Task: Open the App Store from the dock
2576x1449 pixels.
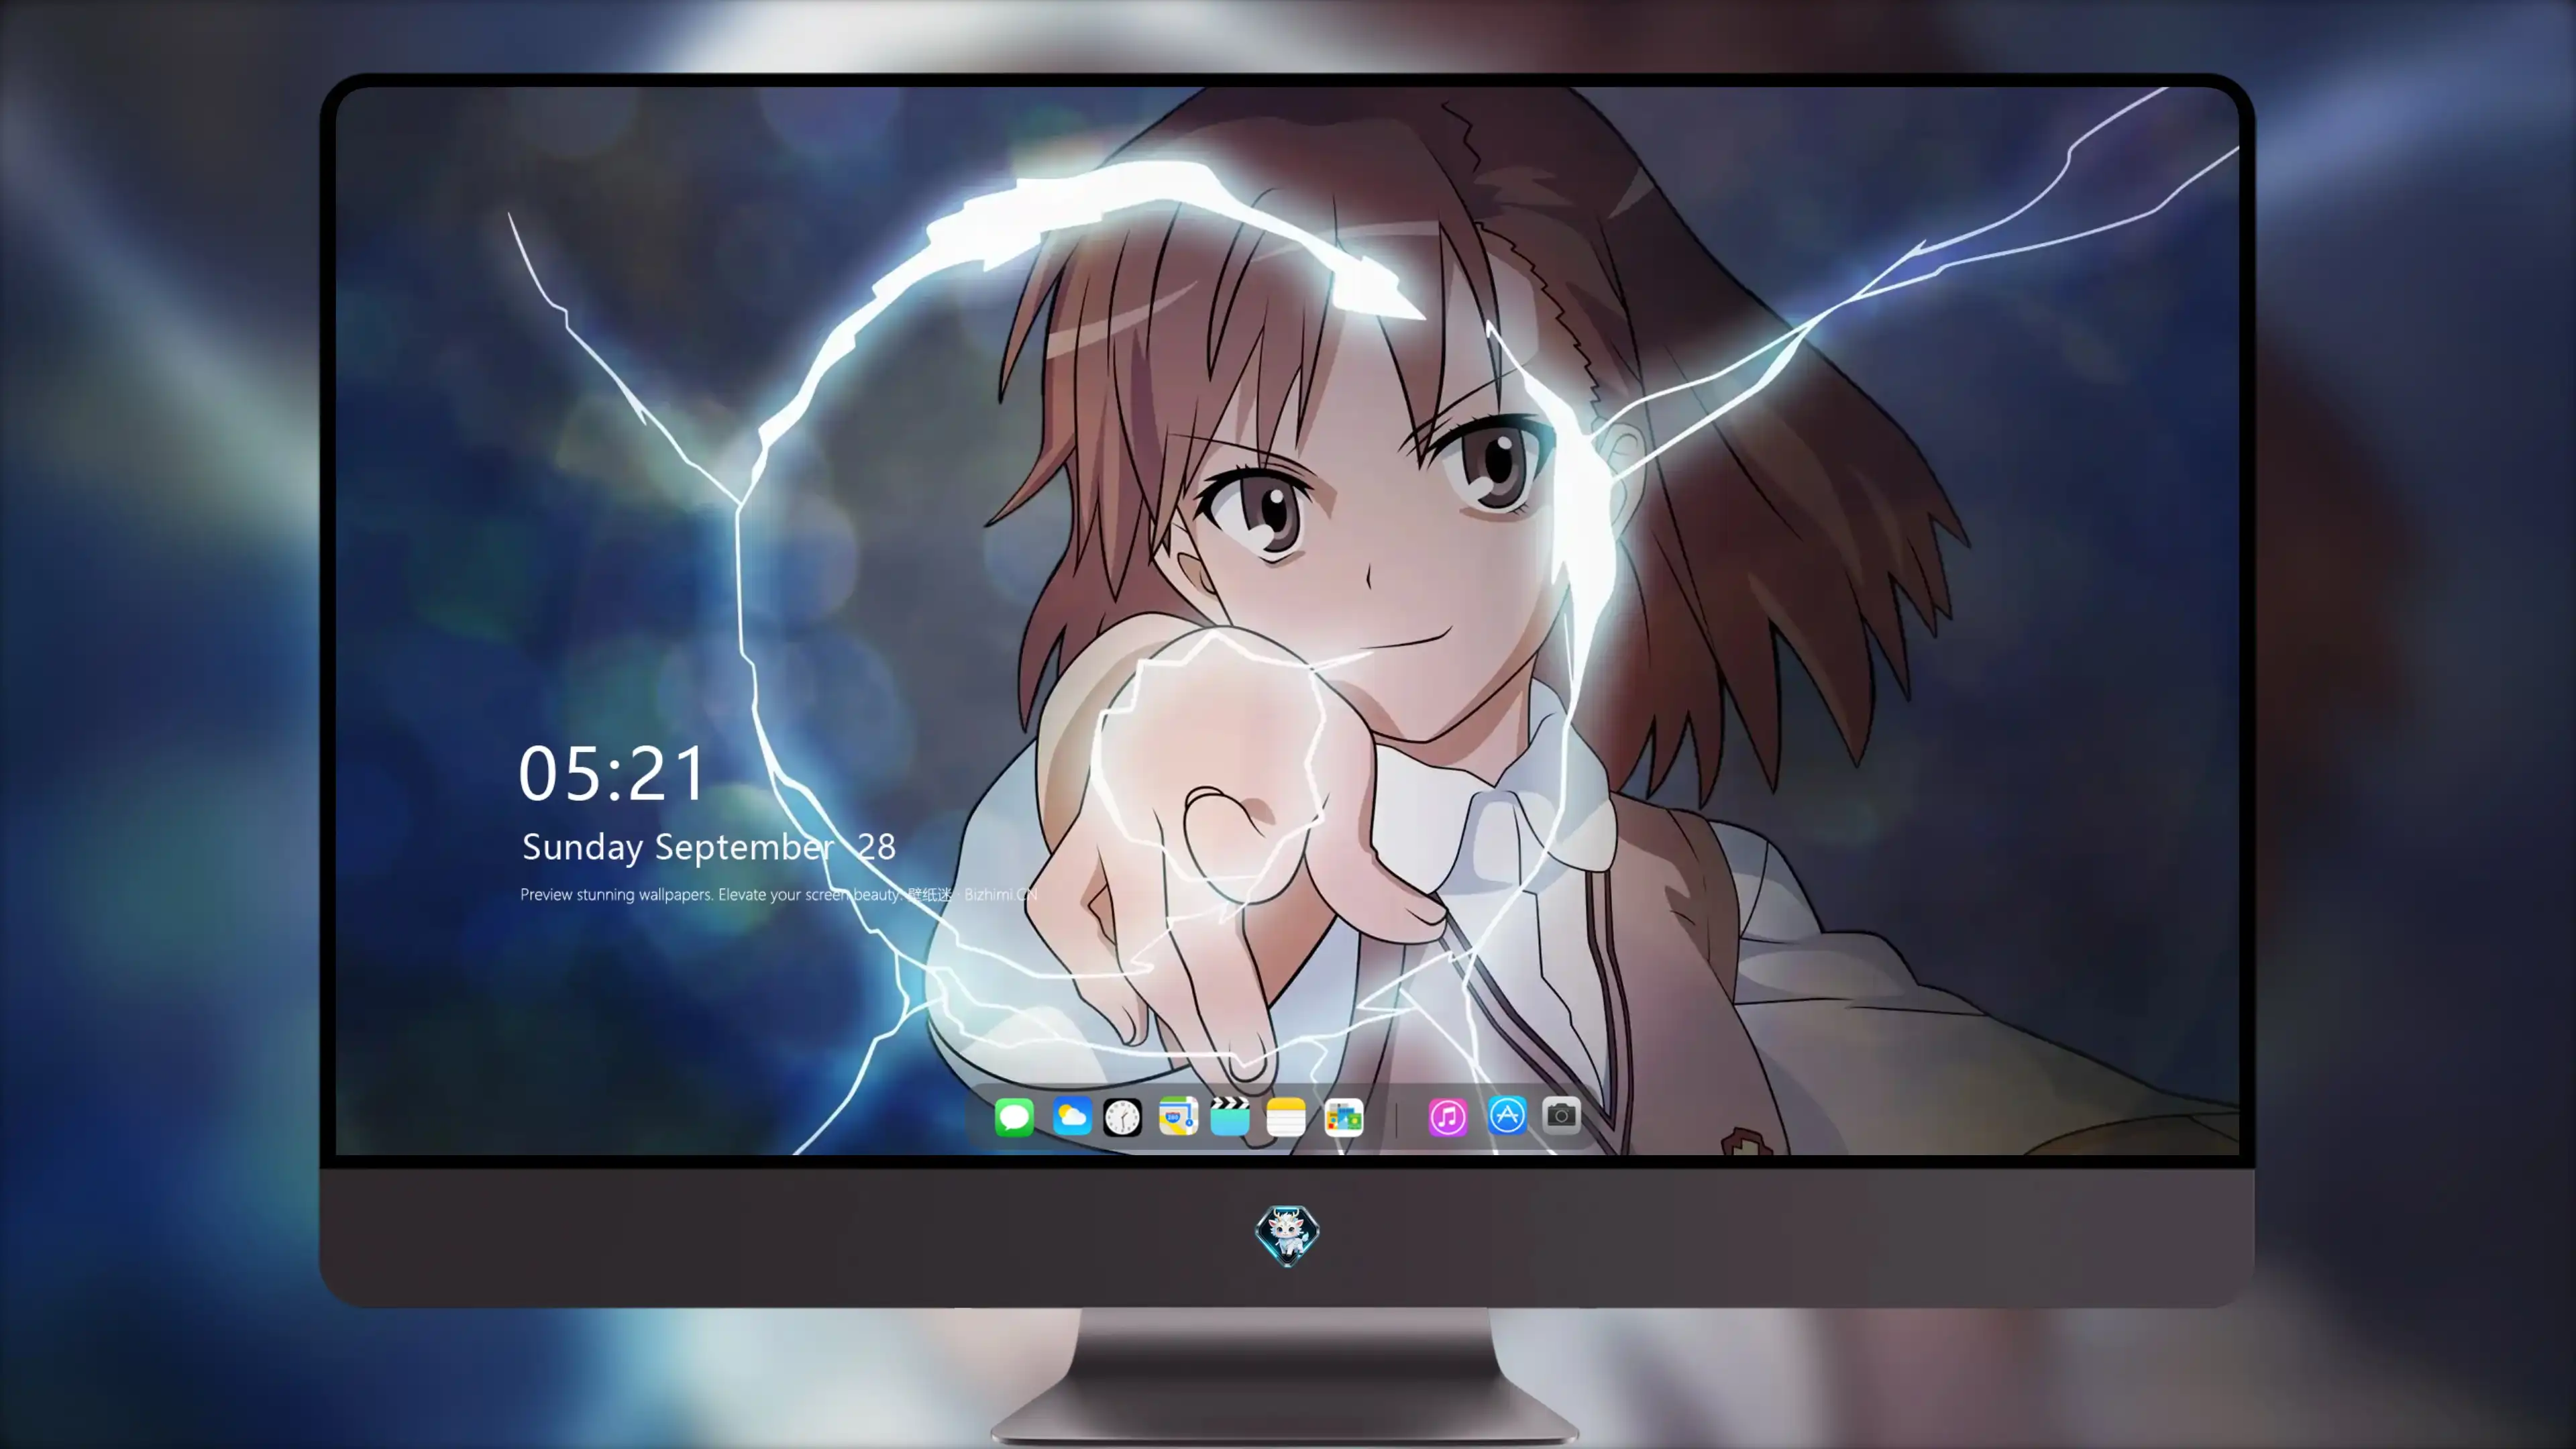Action: coord(1507,1116)
